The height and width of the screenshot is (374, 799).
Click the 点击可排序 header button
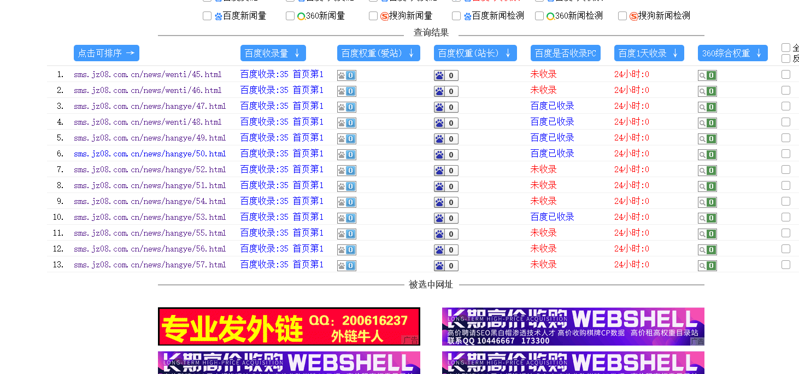(106, 53)
